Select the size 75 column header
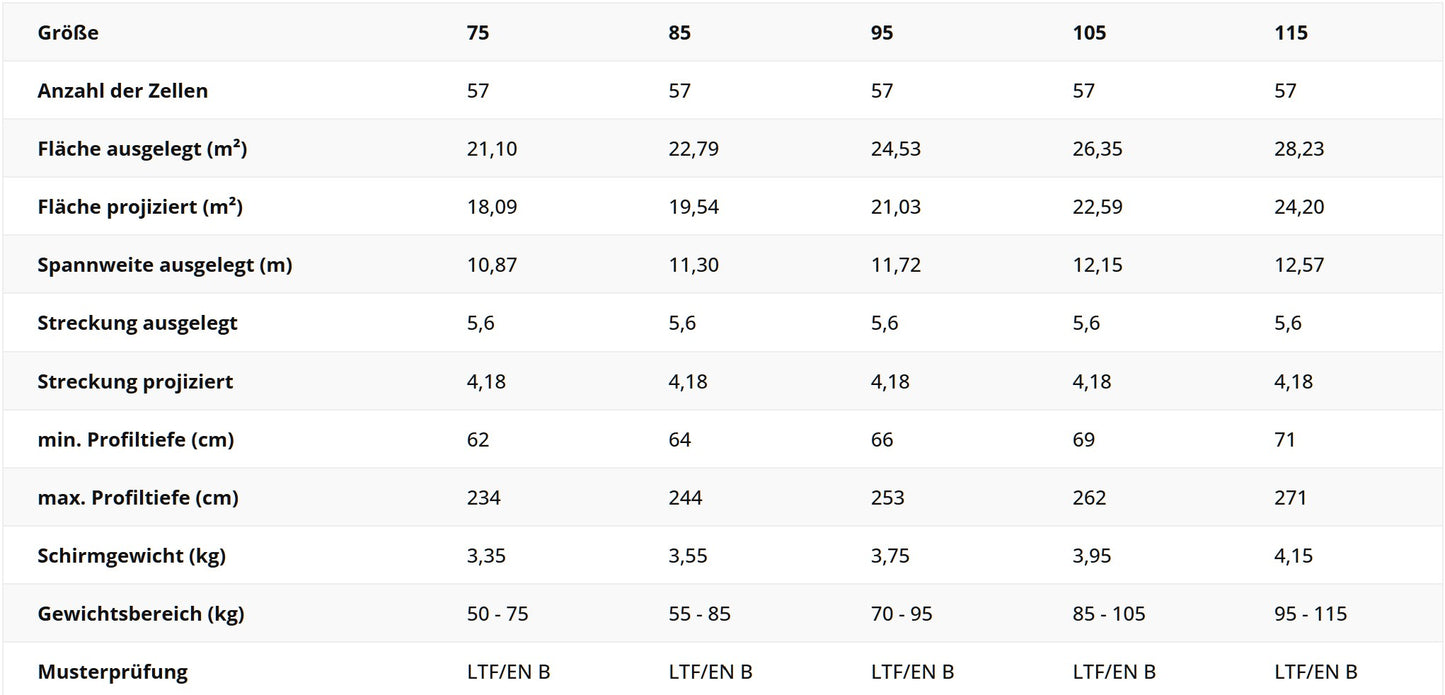 [478, 33]
